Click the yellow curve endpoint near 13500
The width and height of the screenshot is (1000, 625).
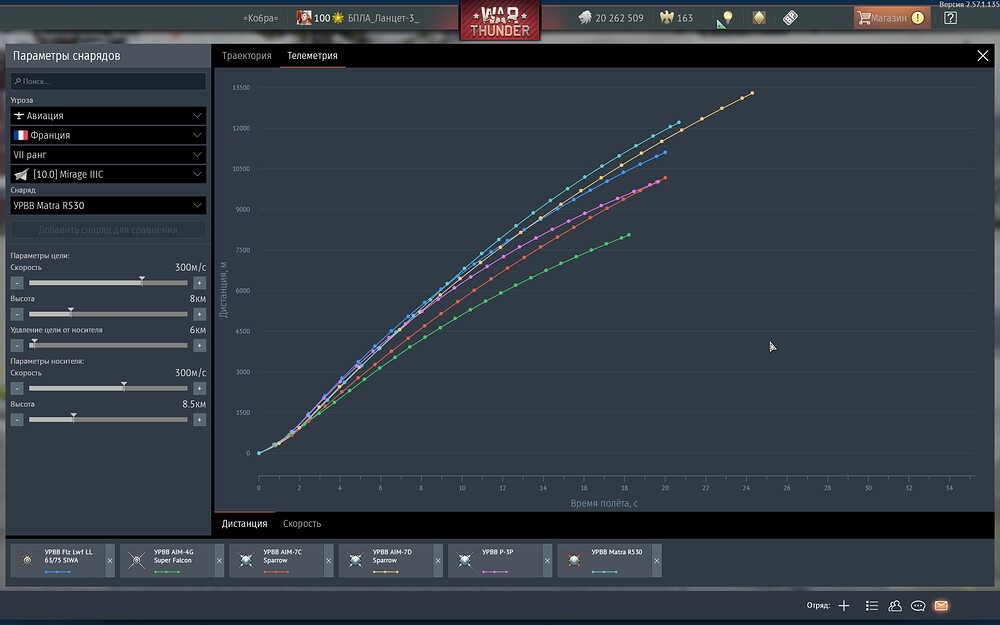tap(753, 93)
